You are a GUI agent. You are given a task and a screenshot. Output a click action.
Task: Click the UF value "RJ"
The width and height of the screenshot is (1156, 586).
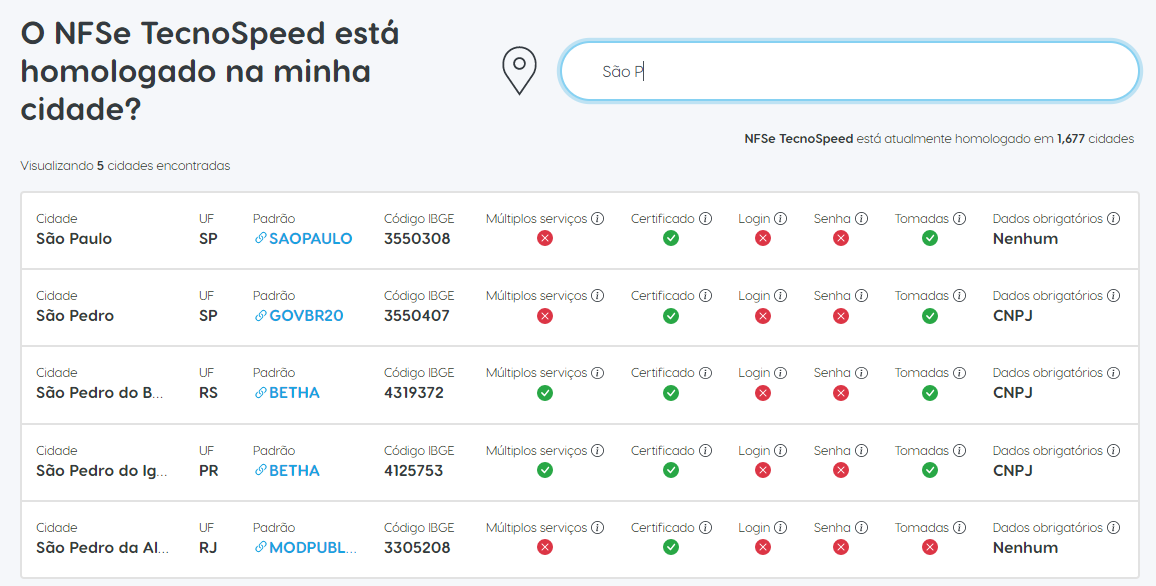click(x=208, y=548)
